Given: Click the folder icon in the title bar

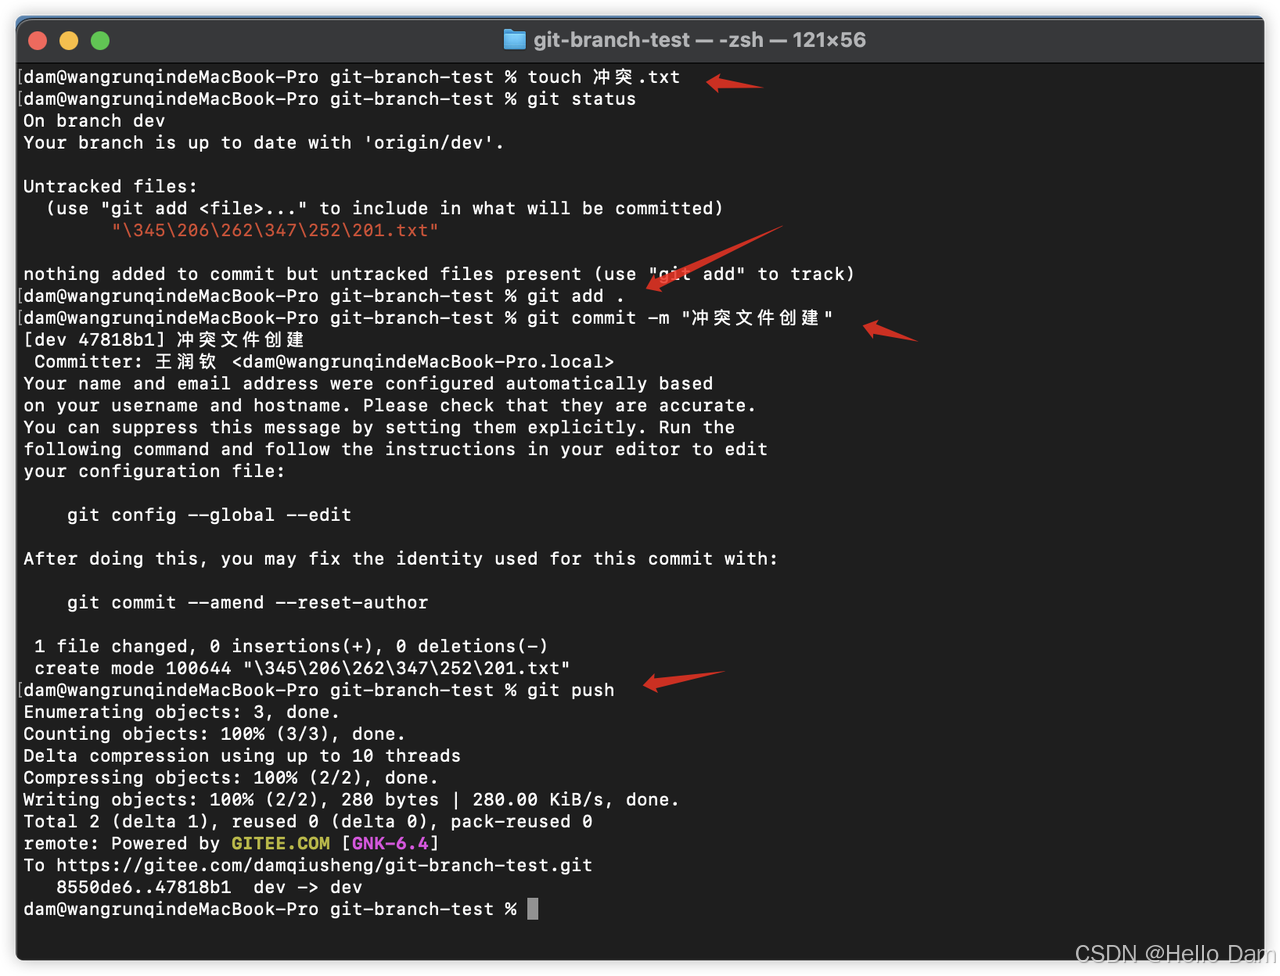Looking at the screenshot, I should click(x=514, y=40).
